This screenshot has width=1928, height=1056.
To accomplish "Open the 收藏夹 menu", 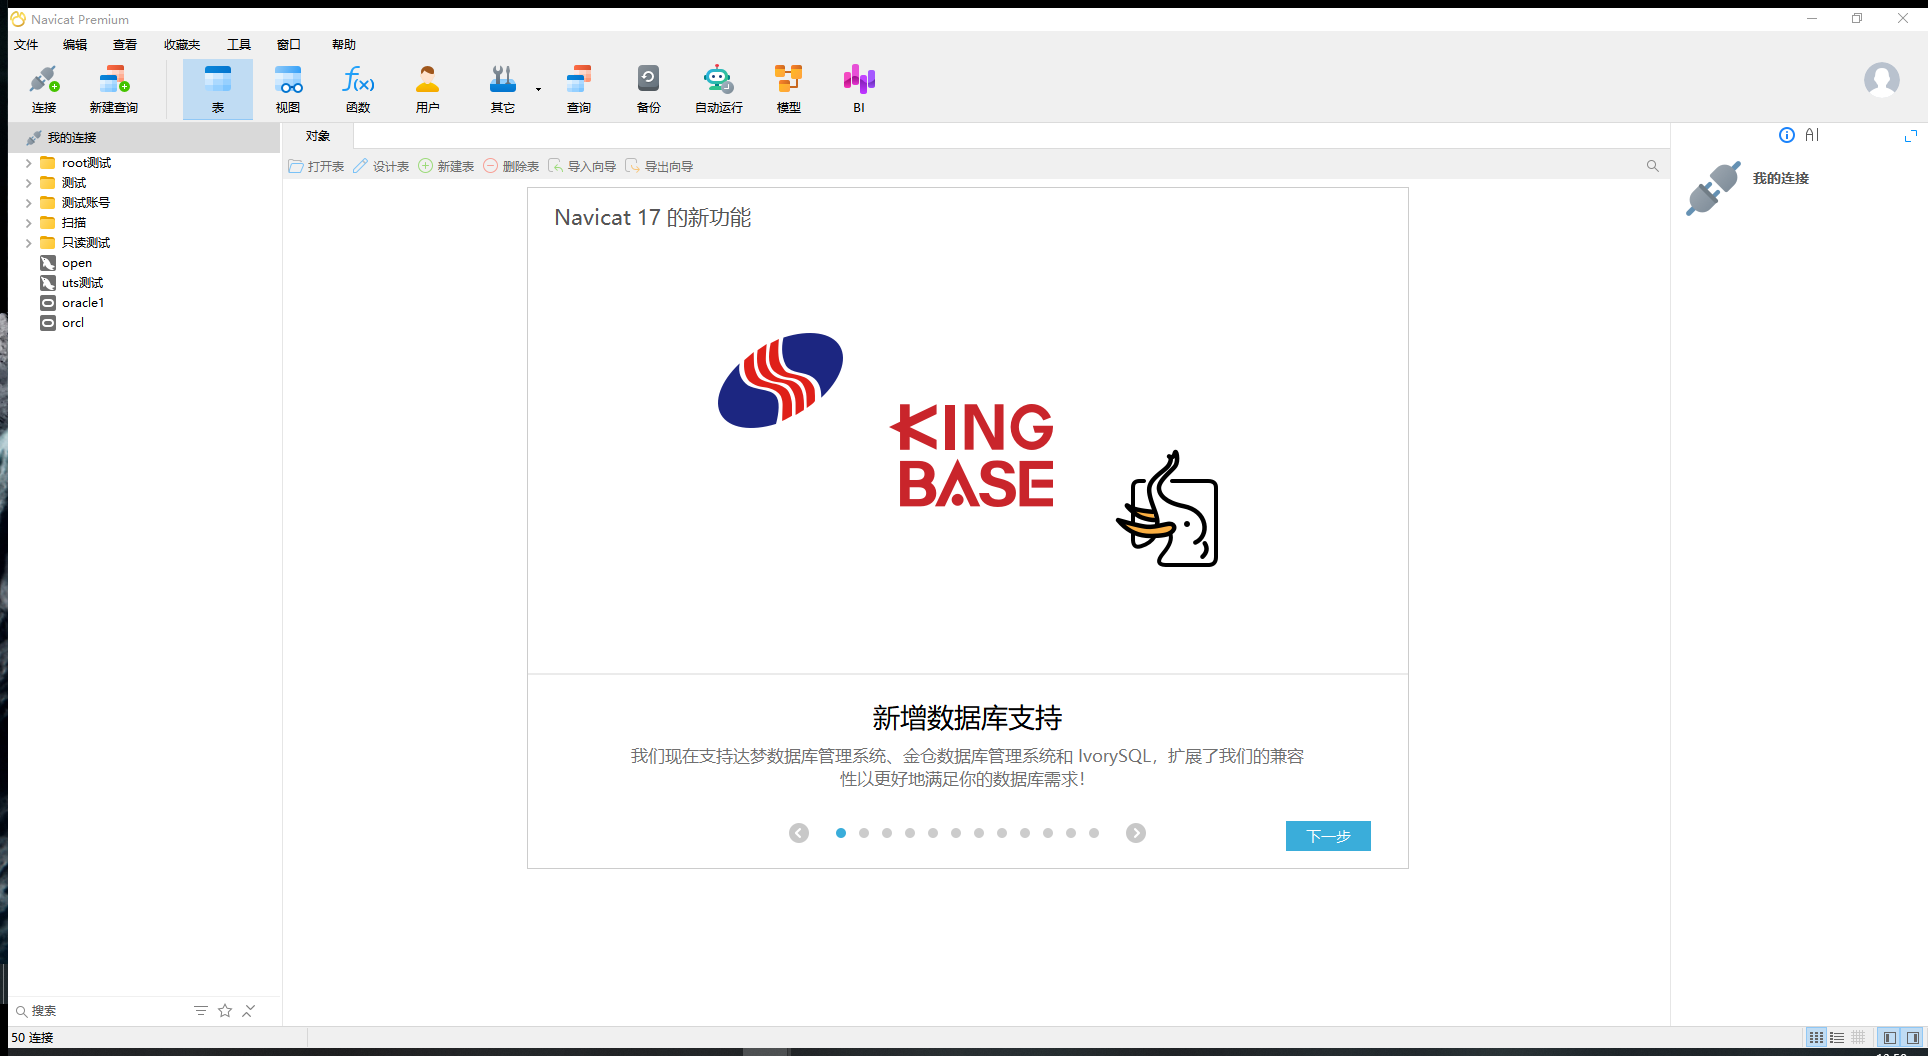I will [182, 45].
